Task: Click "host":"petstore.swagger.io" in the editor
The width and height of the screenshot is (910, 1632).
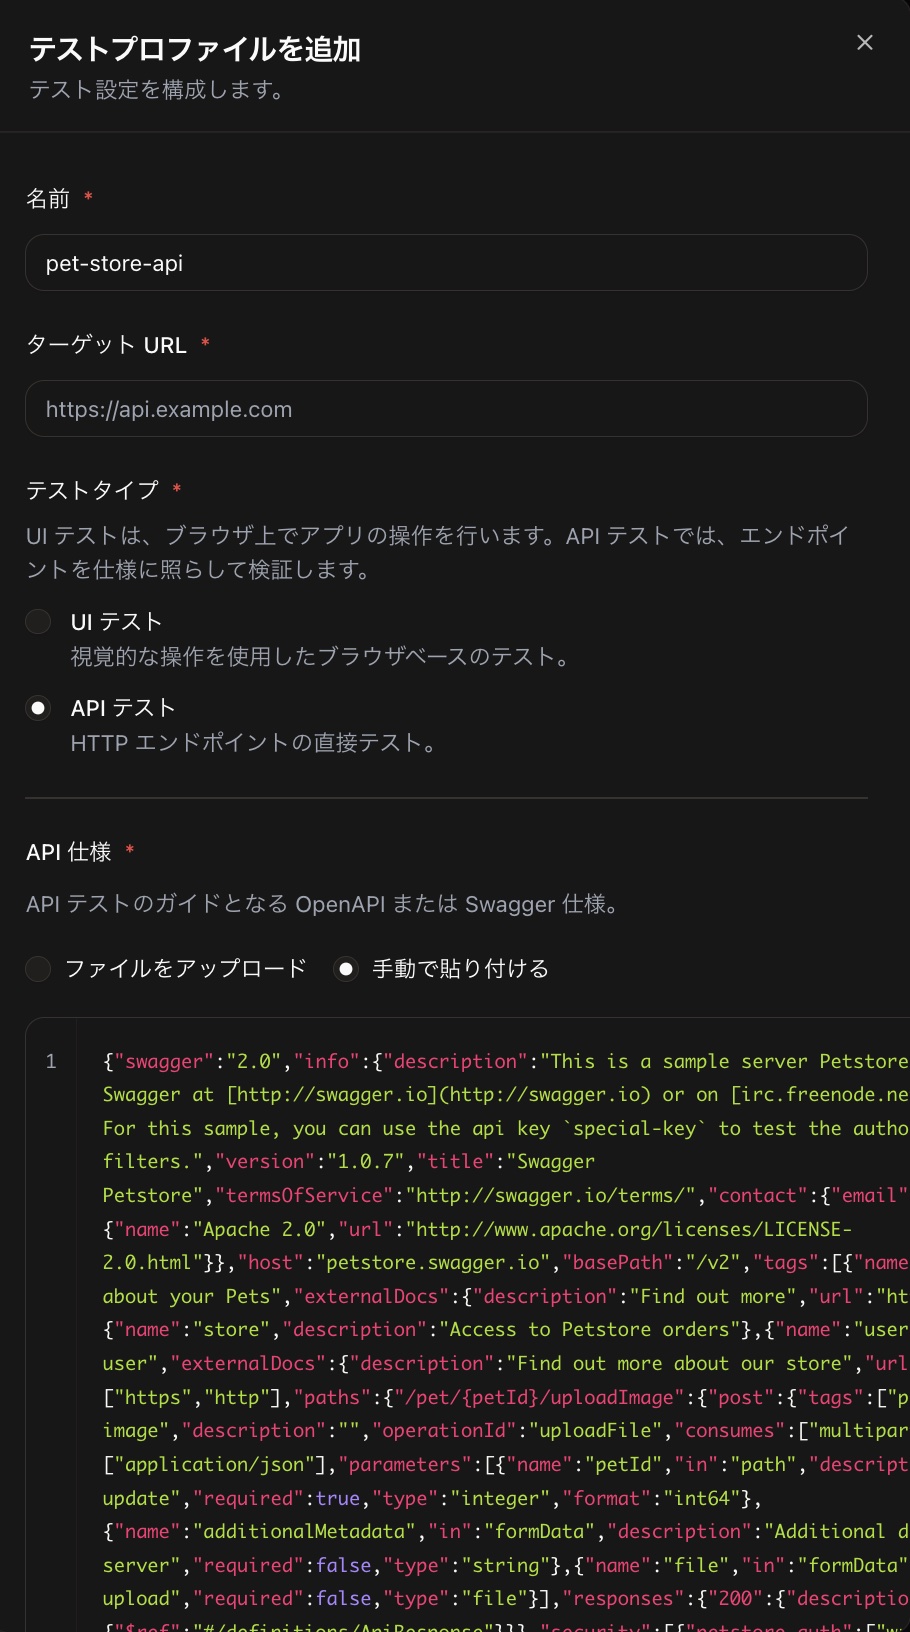Action: [x=394, y=1263]
